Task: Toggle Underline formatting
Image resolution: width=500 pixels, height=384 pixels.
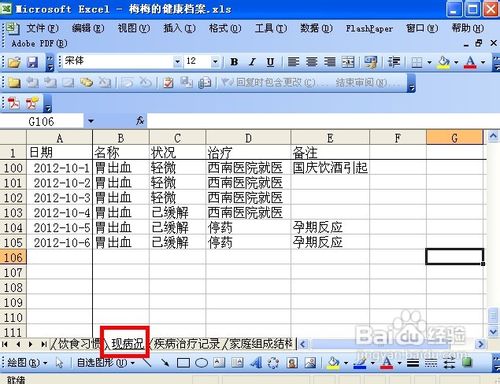Action: point(270,62)
